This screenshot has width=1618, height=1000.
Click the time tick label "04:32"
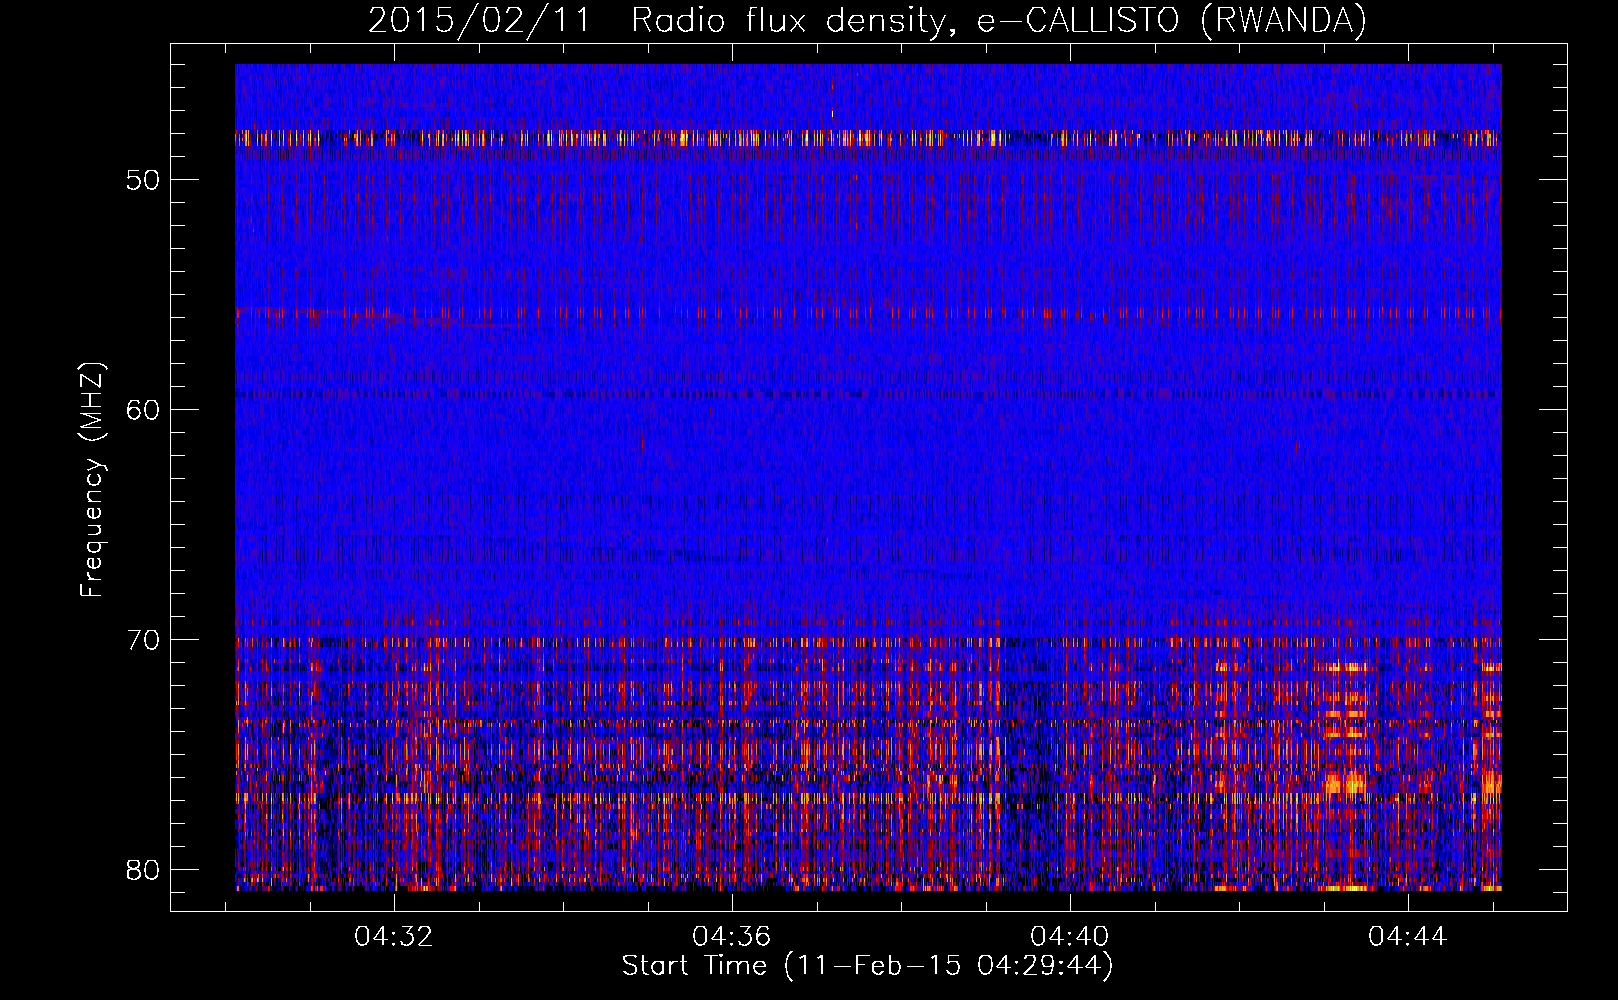point(394,937)
